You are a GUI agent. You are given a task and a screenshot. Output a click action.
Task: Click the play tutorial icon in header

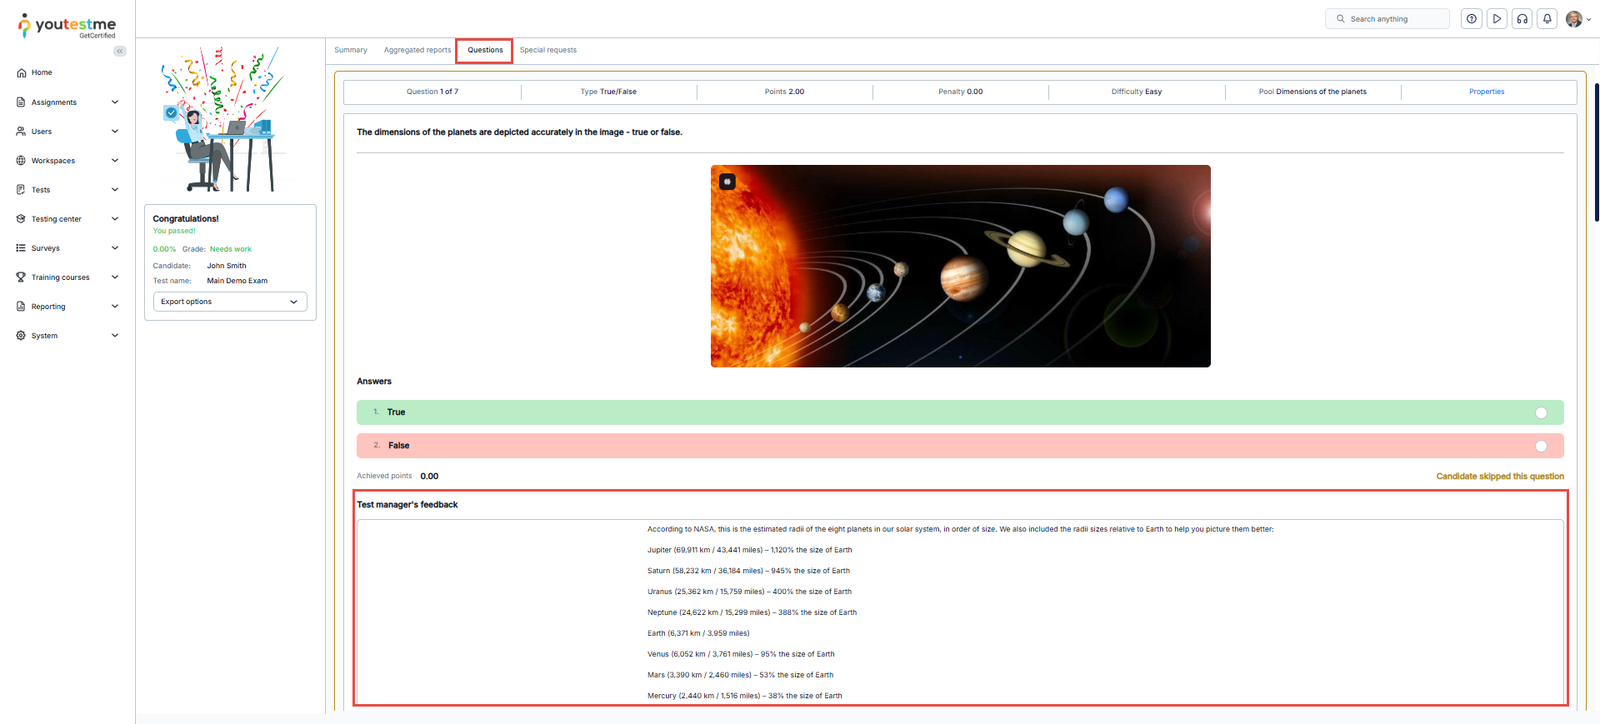click(x=1497, y=19)
